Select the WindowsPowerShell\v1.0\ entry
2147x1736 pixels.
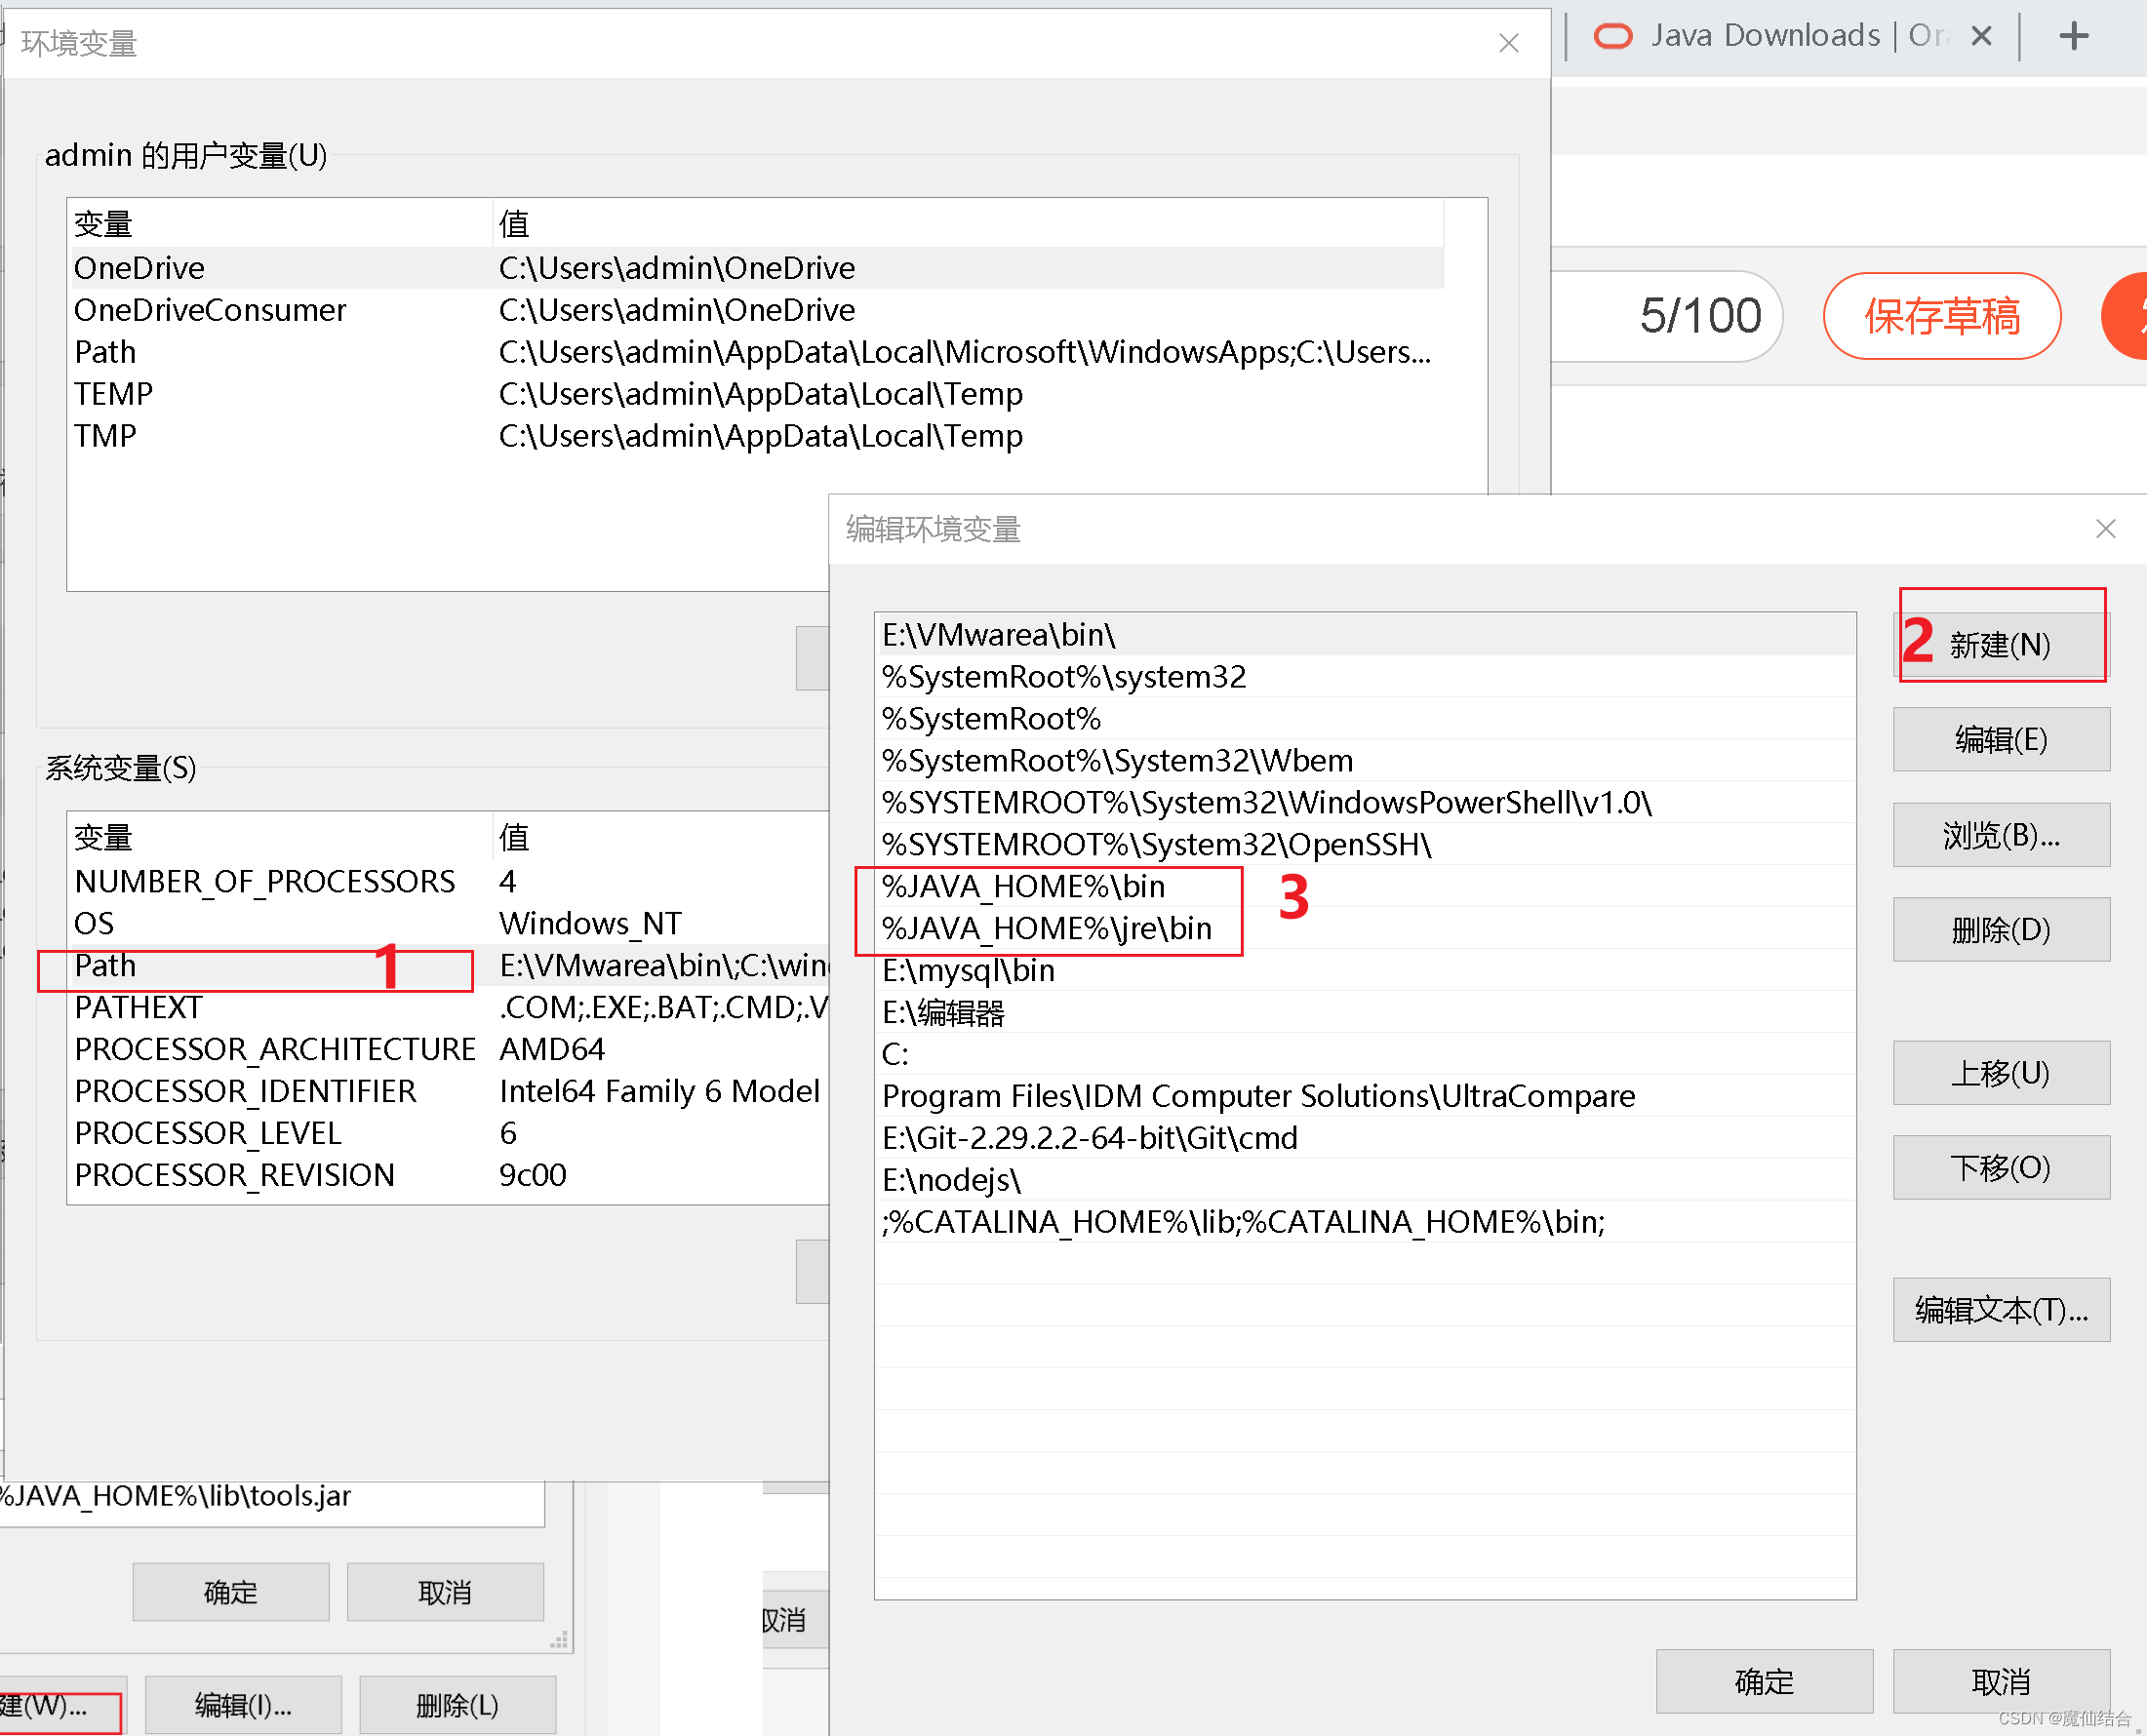point(1365,803)
